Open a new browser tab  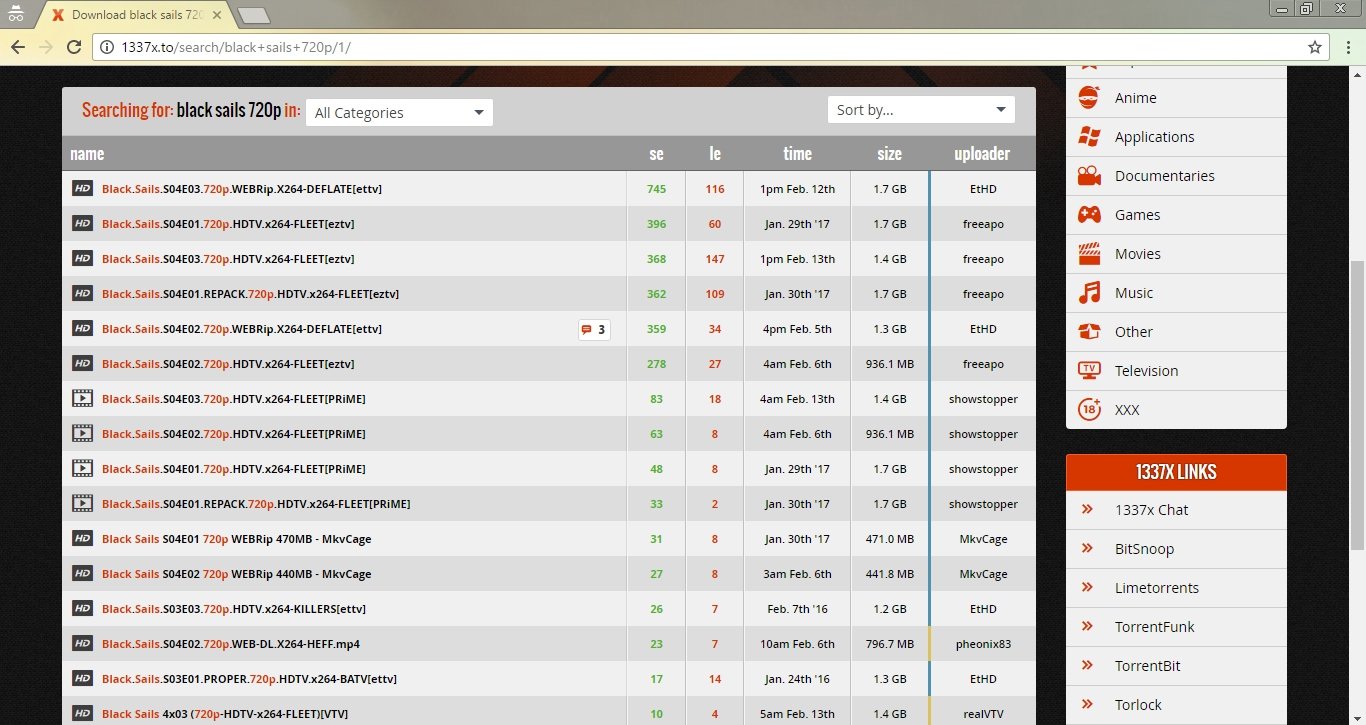tap(254, 15)
